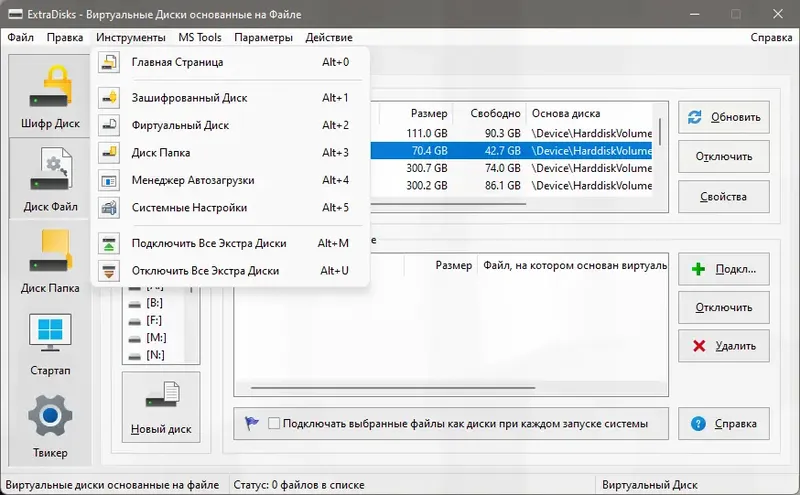This screenshot has width=800, height=495.
Task: Click Менеджер Автозагрузки menu icon
Action: pyautogui.click(x=109, y=180)
